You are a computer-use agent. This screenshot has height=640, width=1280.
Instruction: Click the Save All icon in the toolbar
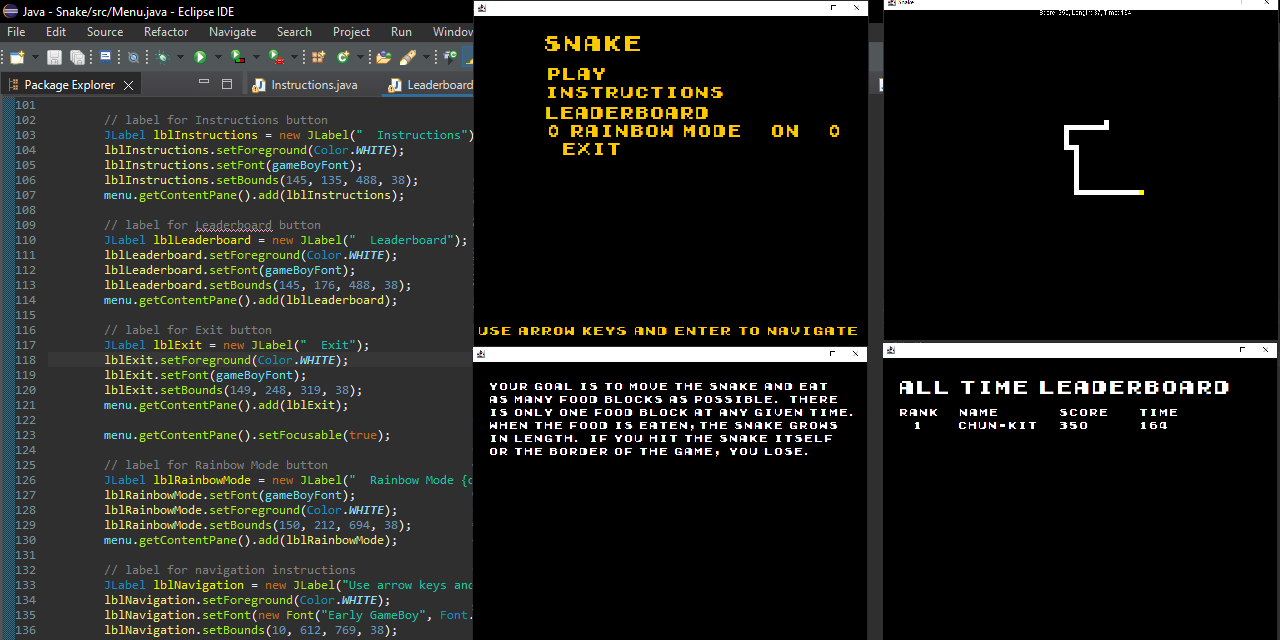coord(77,57)
